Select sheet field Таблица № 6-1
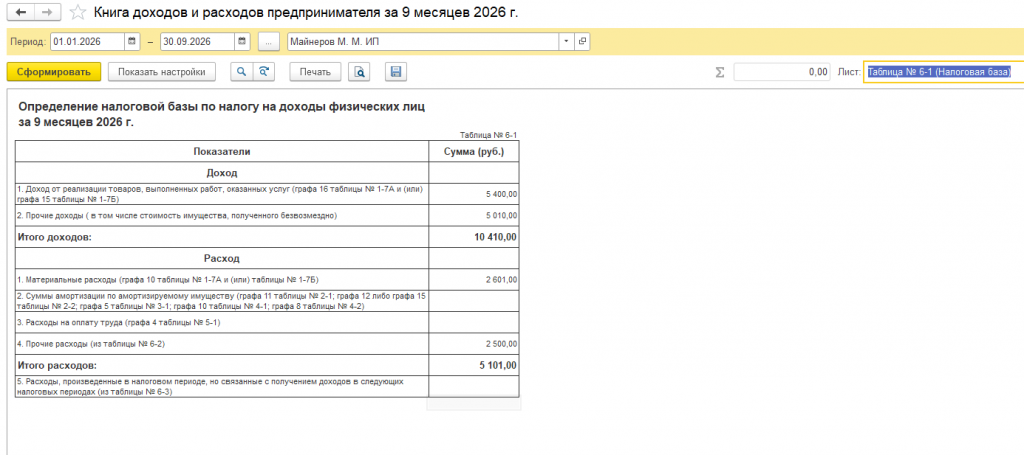Viewport: 1024px width, 455px height. click(x=943, y=72)
